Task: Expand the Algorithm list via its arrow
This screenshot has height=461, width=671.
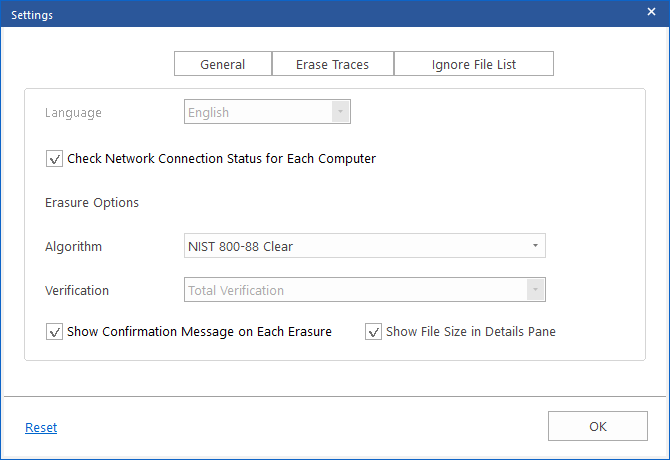Action: pos(535,246)
